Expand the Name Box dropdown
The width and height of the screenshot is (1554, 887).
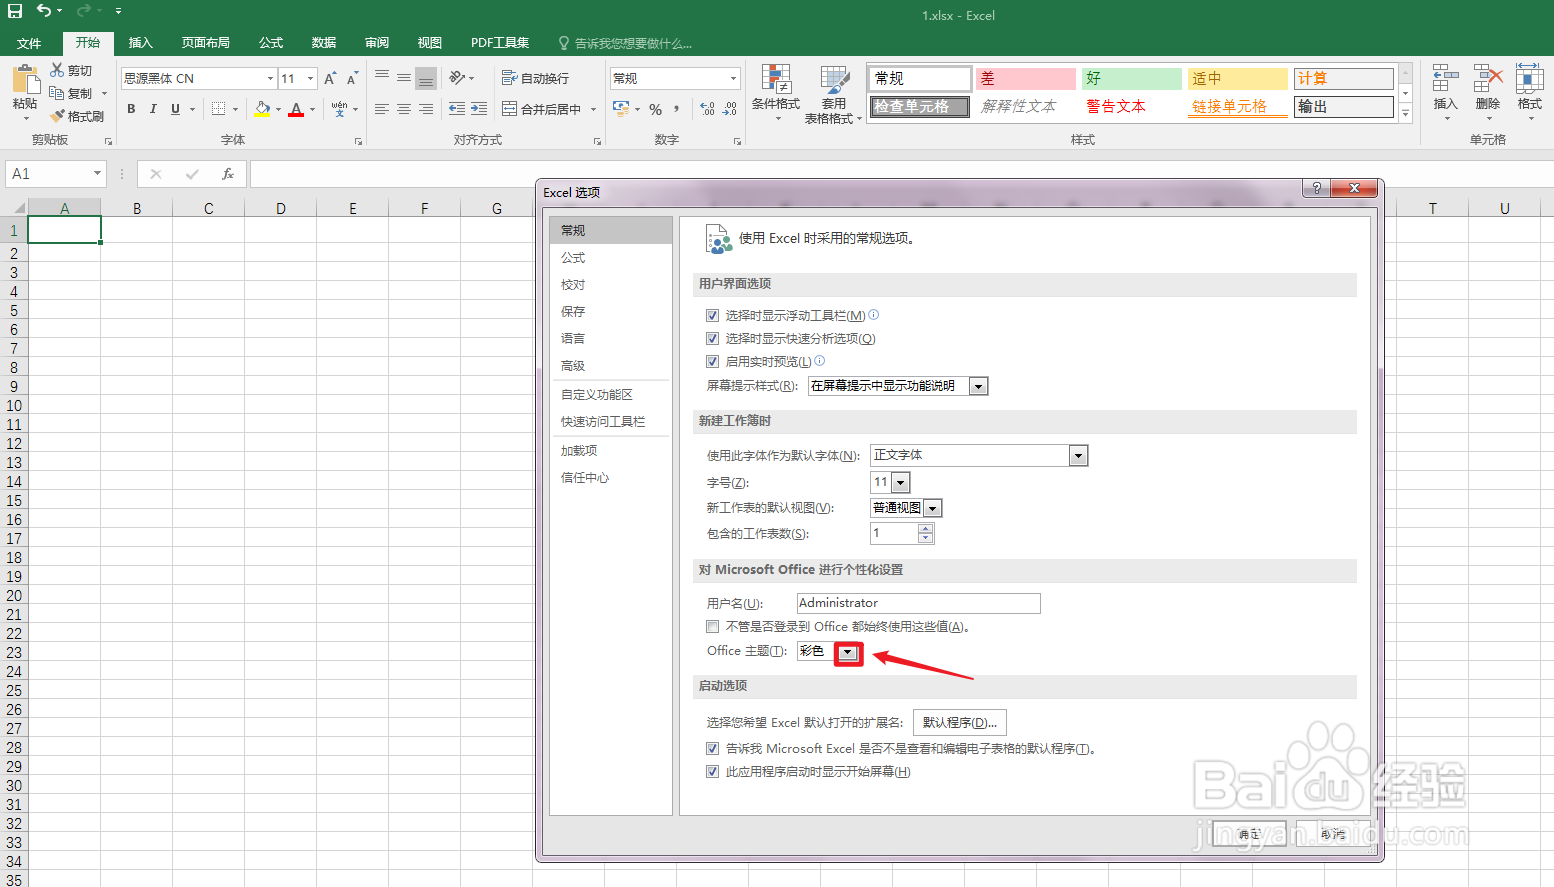point(97,174)
